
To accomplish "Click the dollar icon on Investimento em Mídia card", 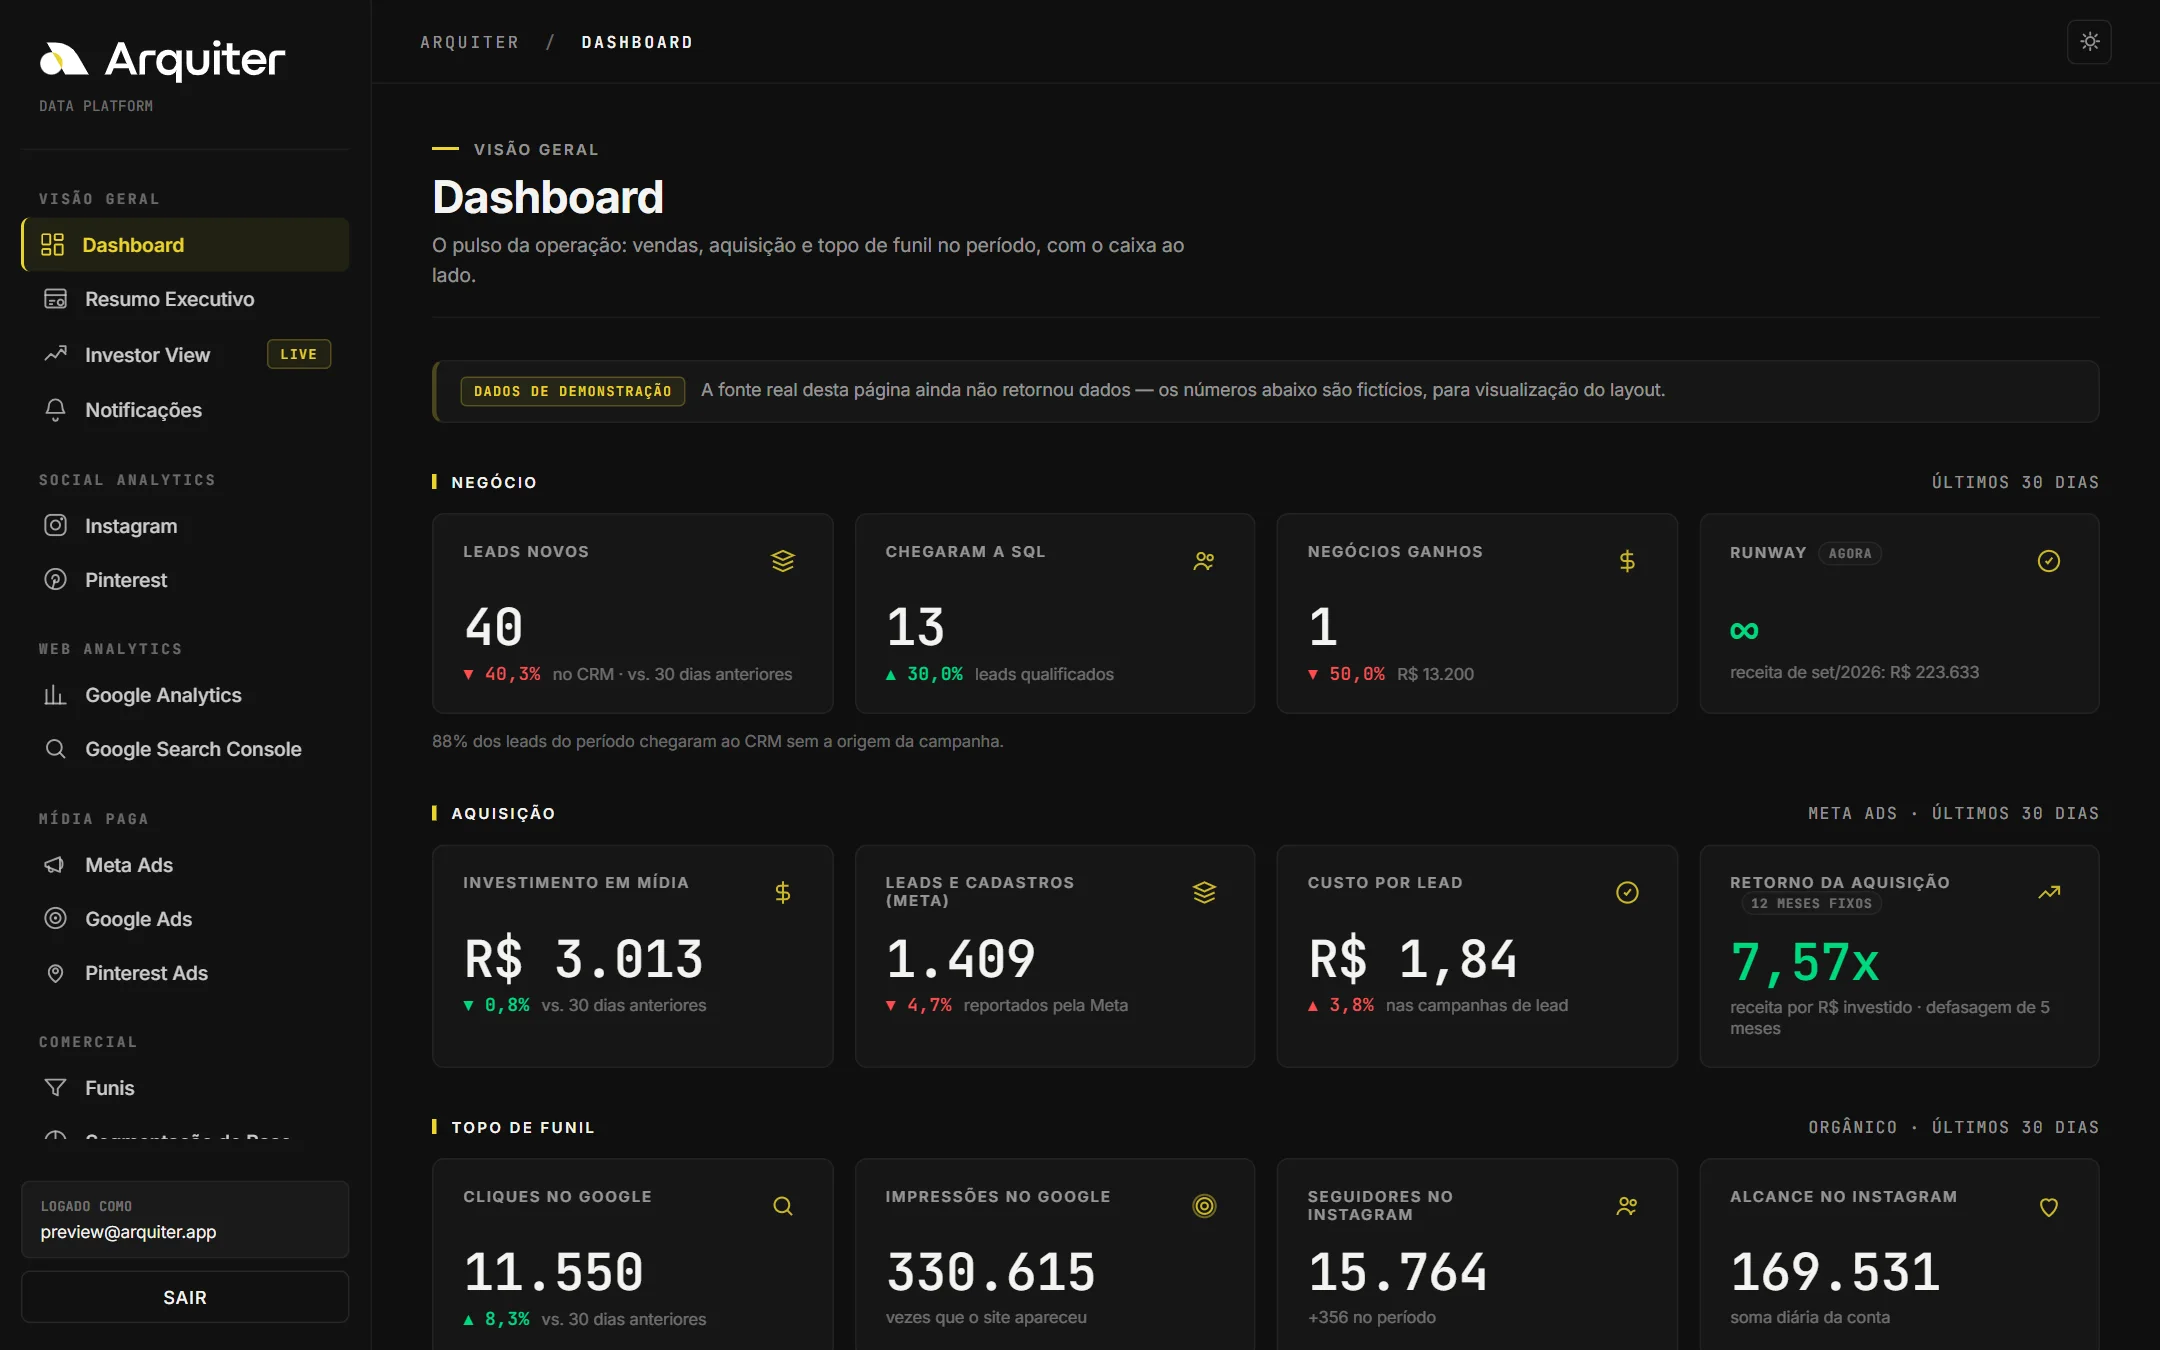I will pyautogui.click(x=783, y=892).
